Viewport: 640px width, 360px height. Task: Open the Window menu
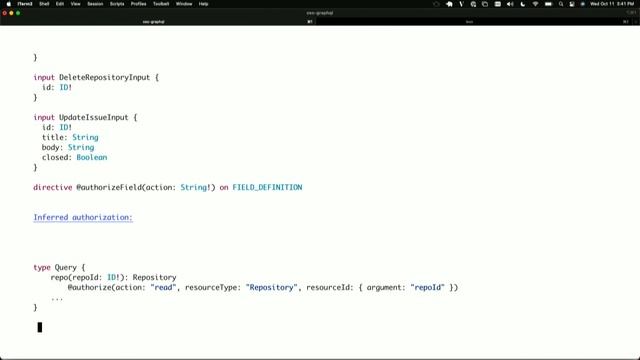(184, 4)
